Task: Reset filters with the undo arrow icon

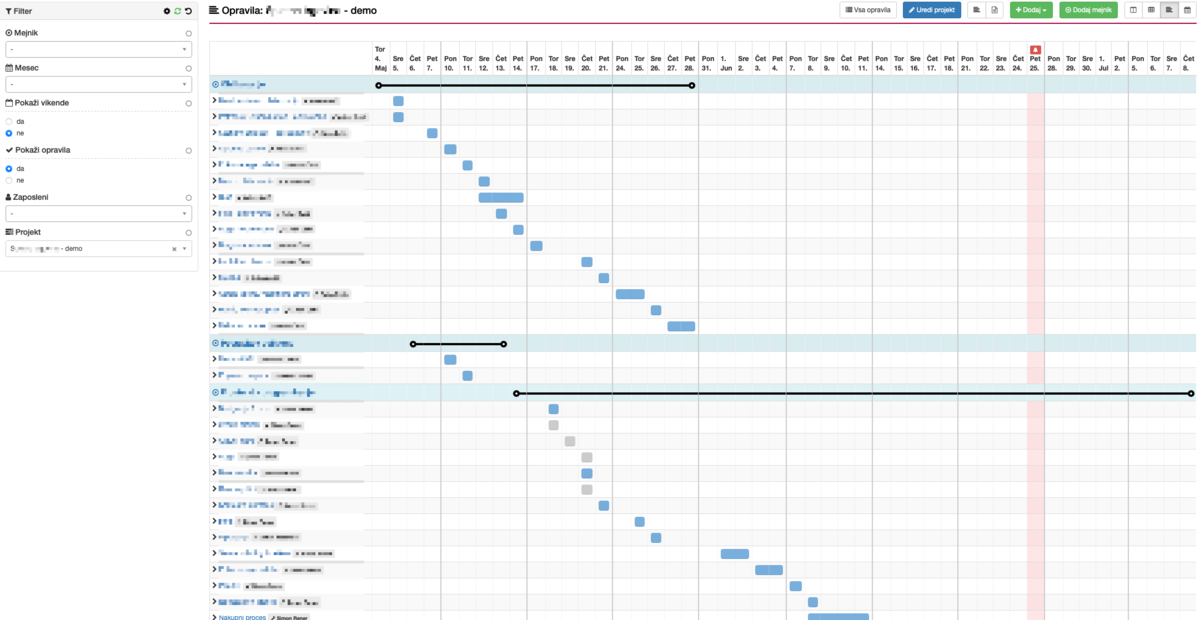Action: 188,11
